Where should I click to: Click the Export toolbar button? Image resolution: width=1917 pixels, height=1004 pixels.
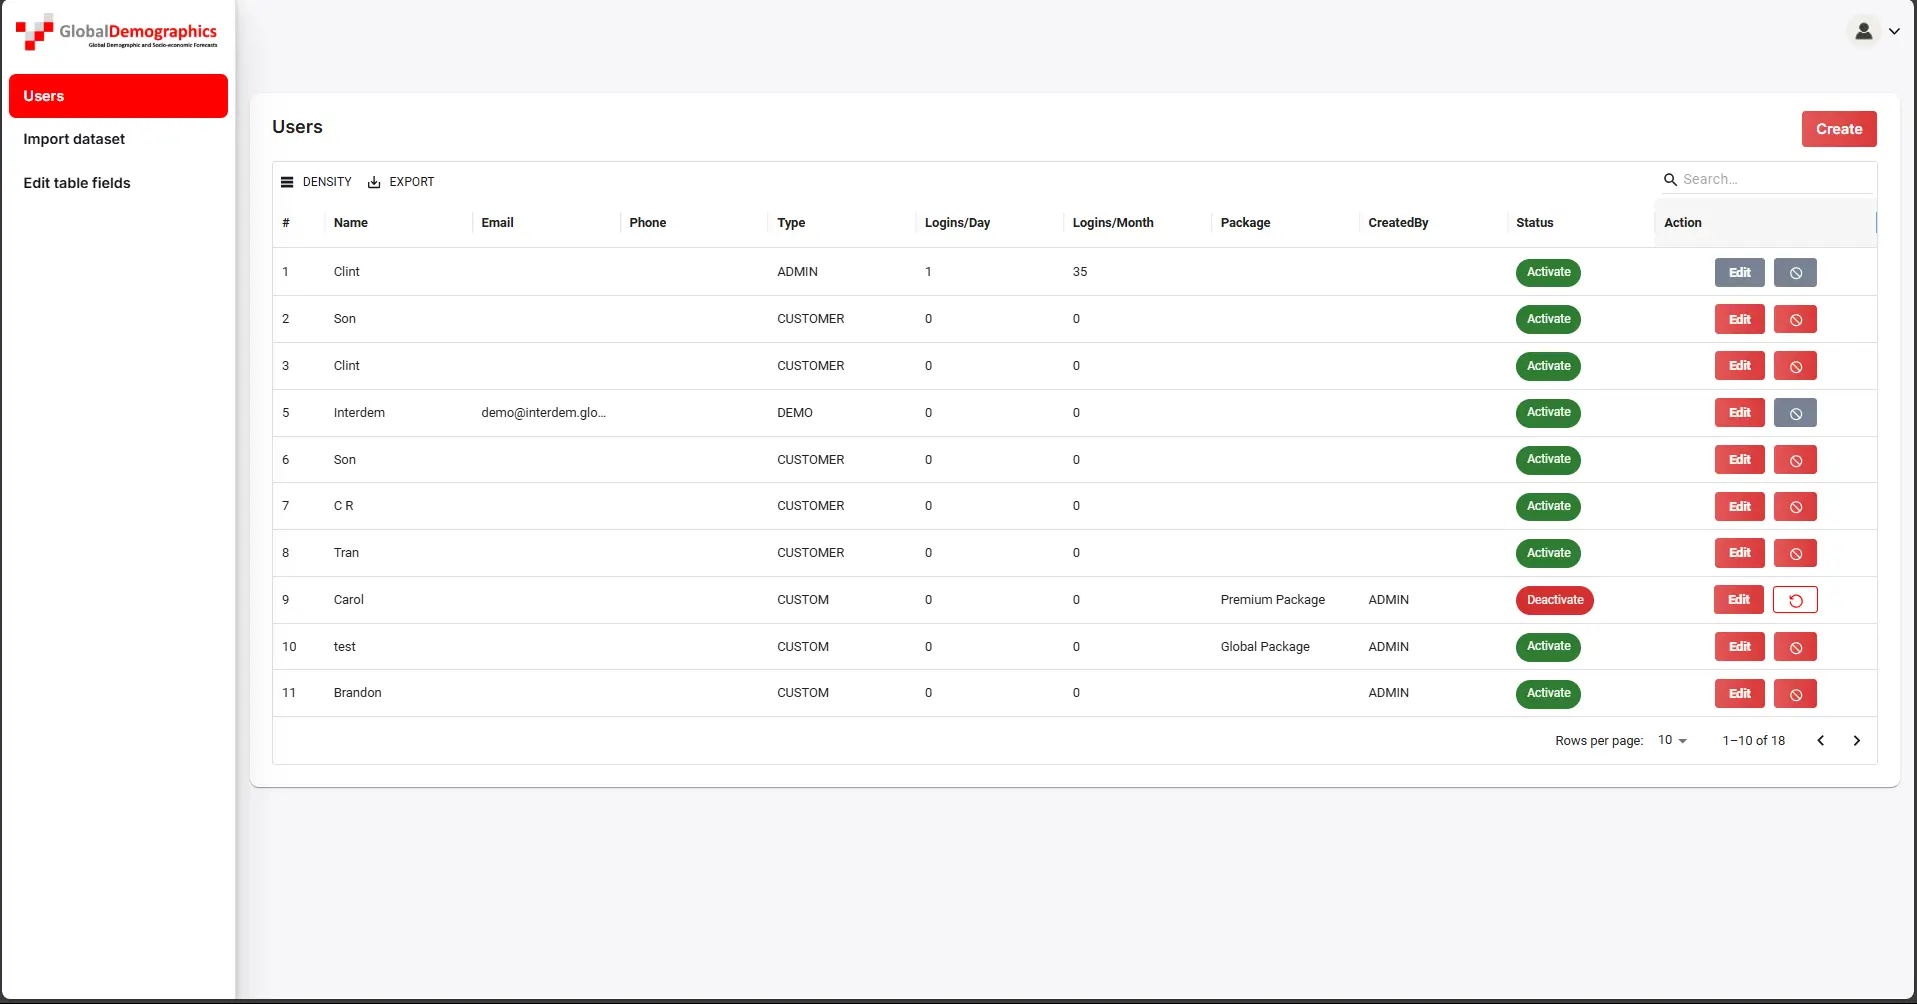[401, 182]
